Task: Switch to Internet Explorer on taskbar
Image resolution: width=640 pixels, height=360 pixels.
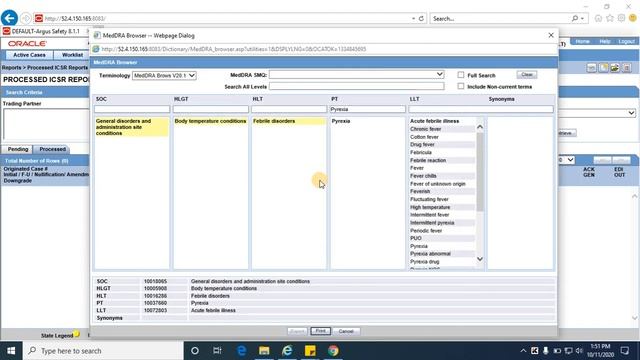Action: pos(287,351)
